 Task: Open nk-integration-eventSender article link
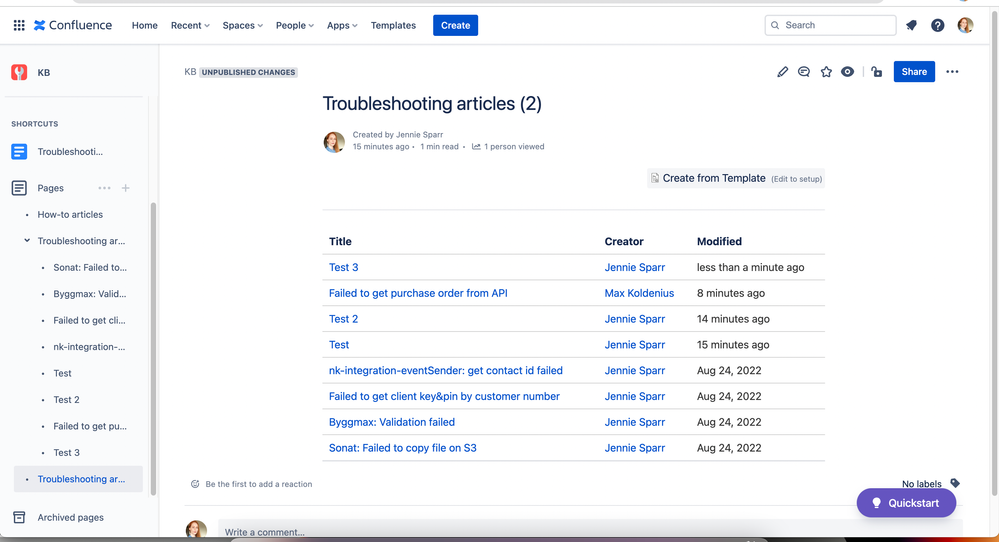click(x=445, y=371)
